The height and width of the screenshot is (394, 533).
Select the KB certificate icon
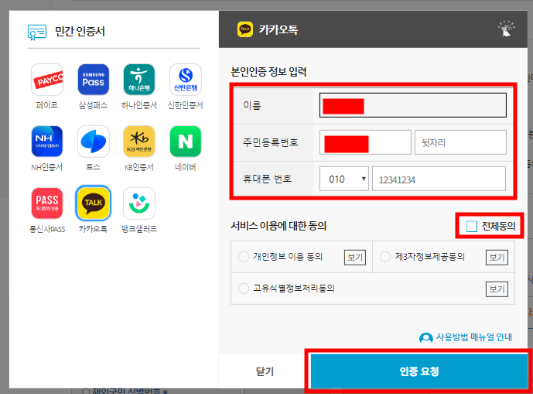tap(139, 141)
